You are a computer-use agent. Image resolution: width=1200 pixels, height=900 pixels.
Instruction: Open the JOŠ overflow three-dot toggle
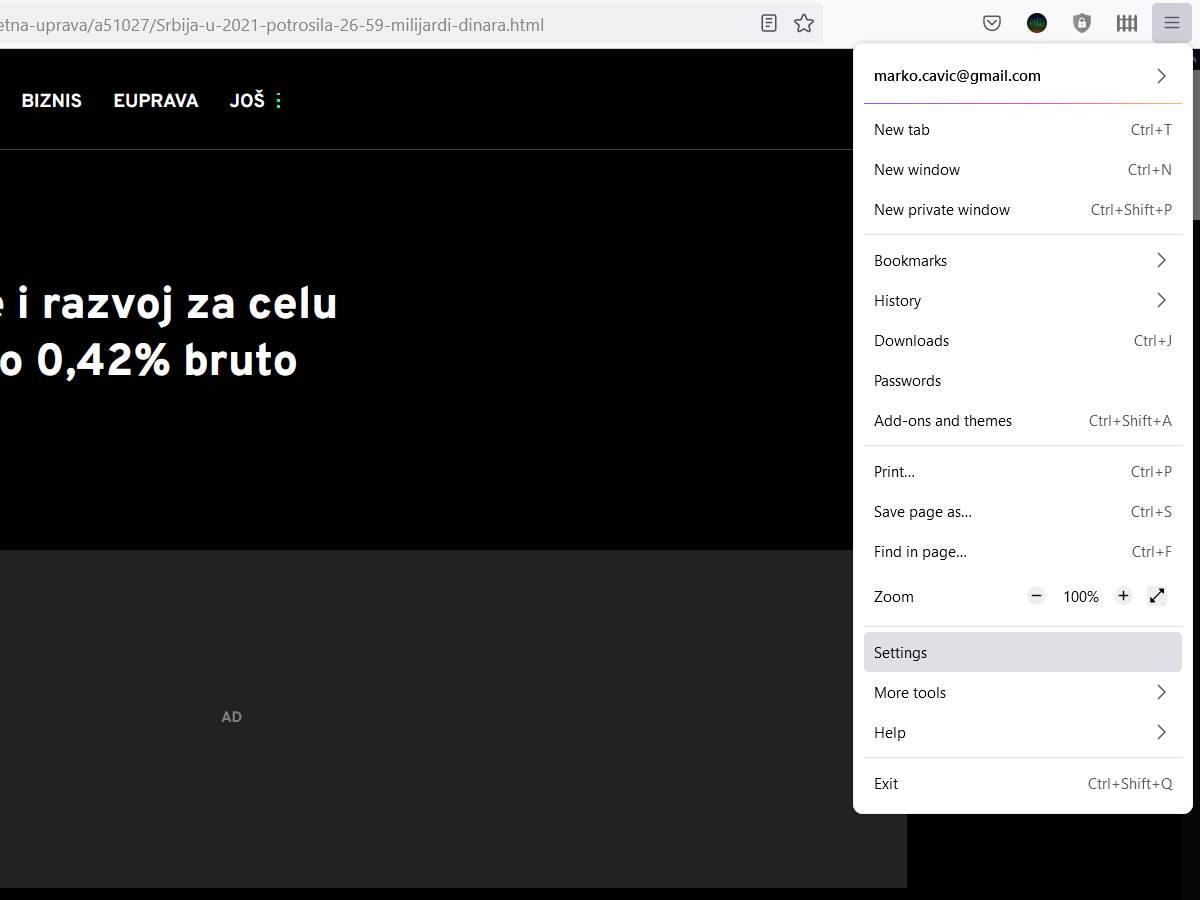click(277, 100)
